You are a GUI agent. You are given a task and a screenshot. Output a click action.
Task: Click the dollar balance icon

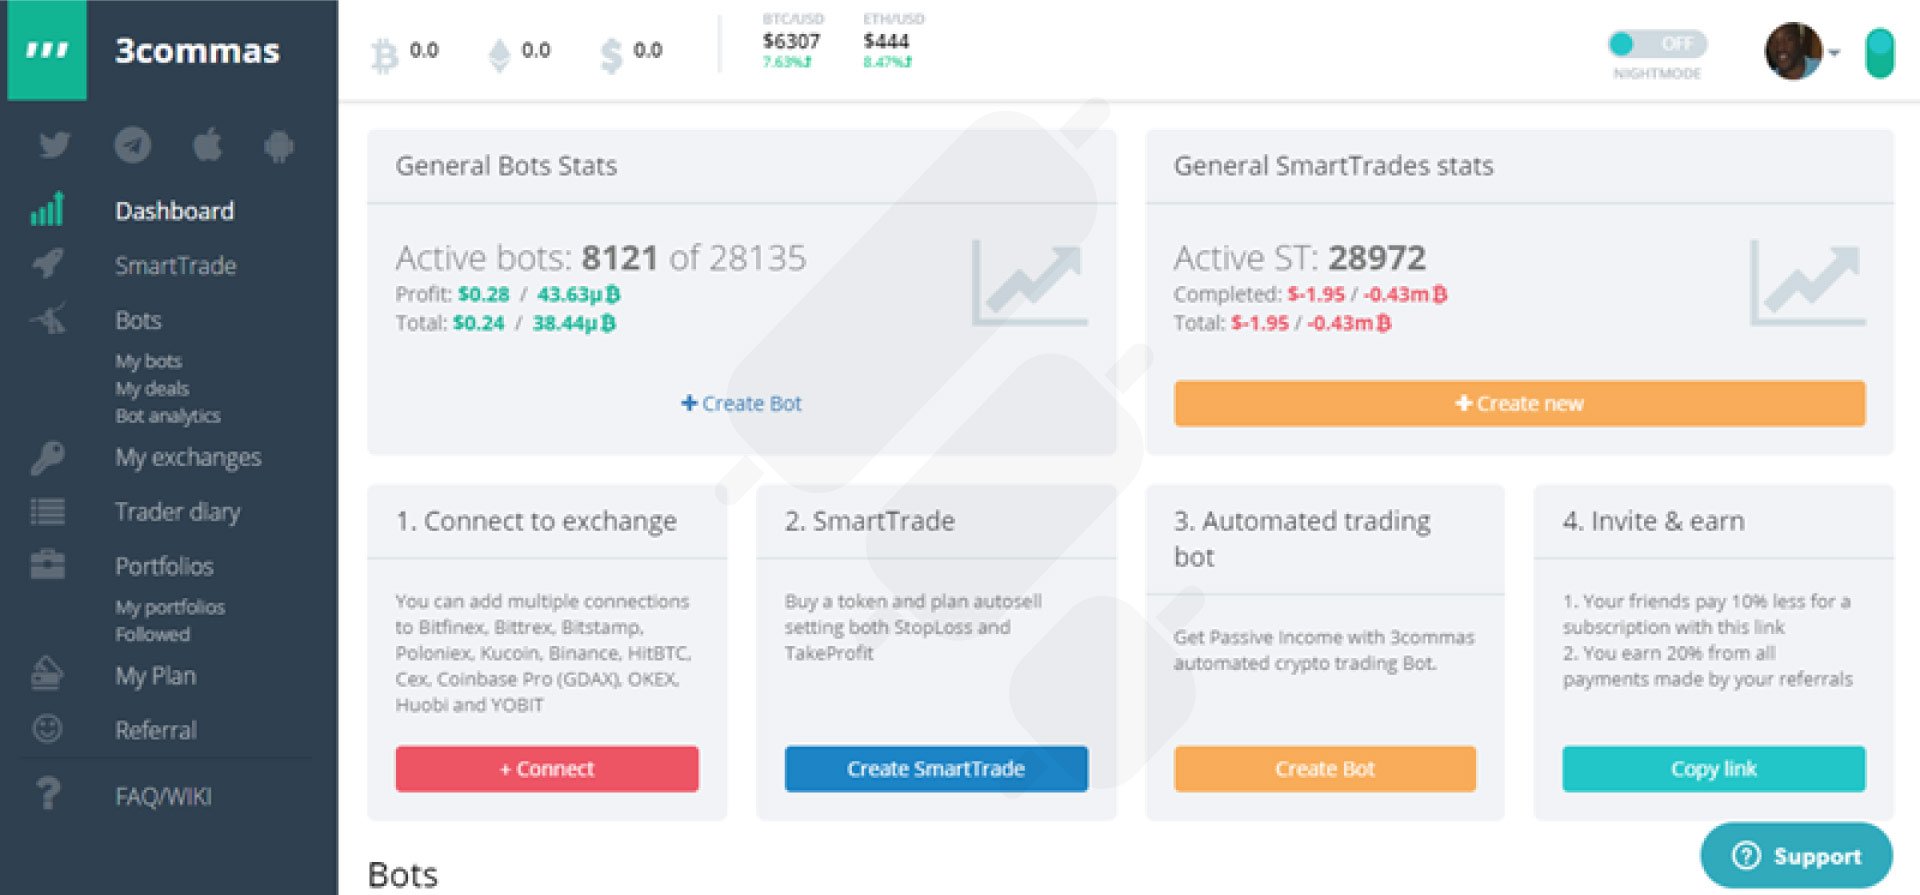pos(611,54)
